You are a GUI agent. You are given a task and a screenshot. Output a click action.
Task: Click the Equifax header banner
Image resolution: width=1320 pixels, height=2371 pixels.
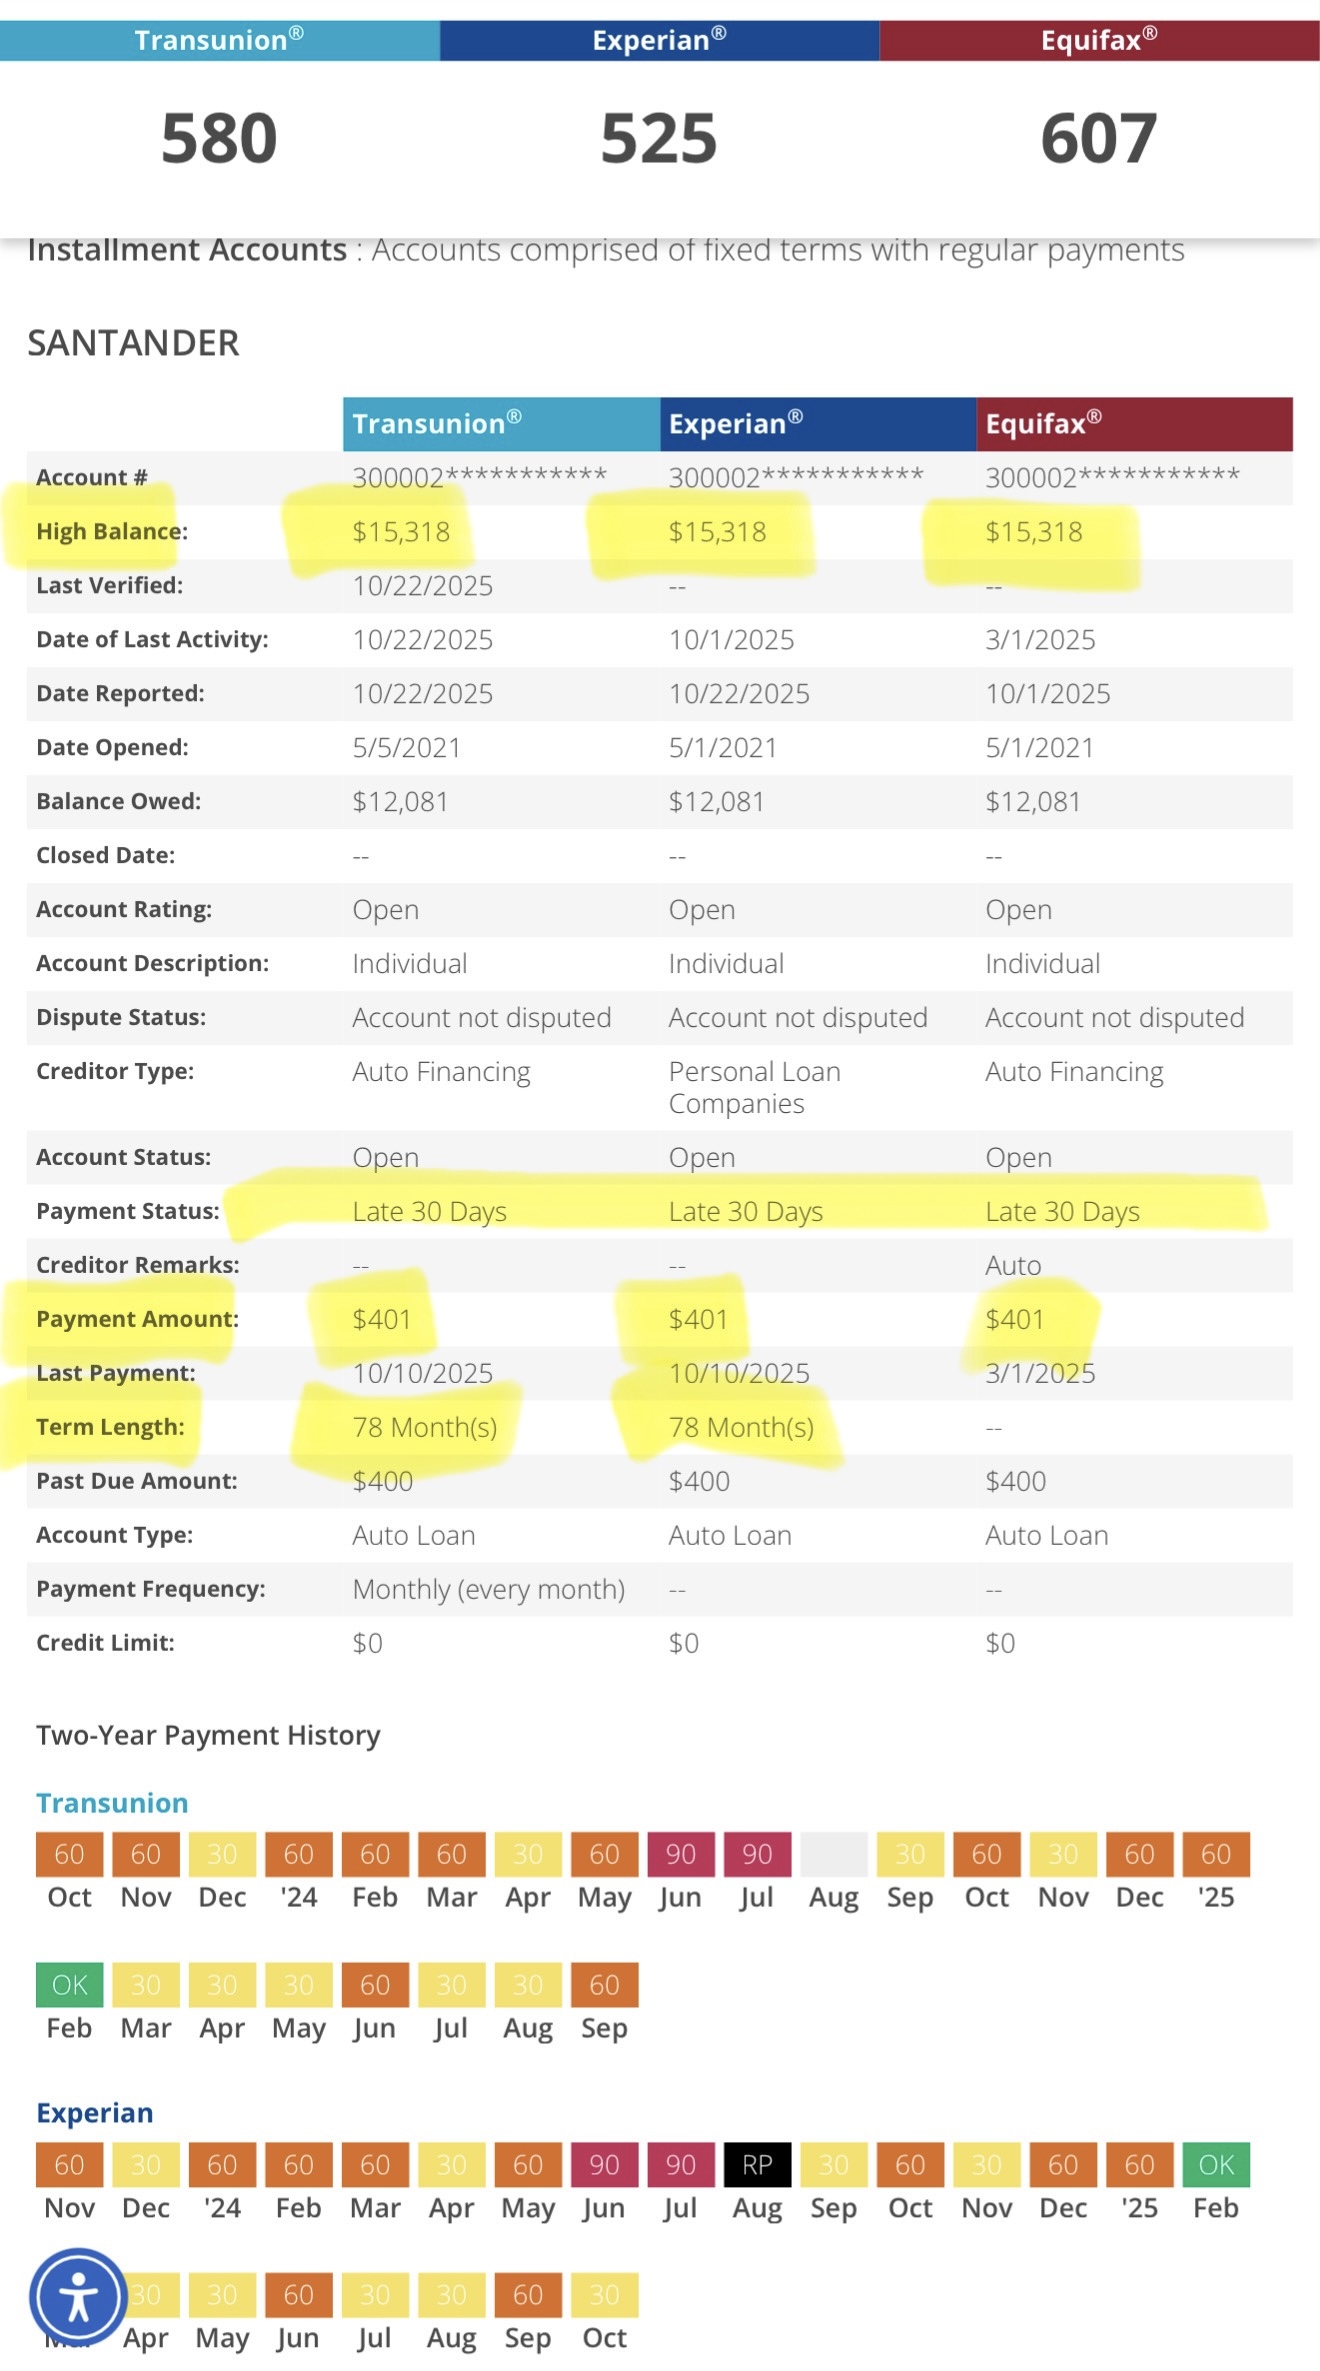tap(1100, 40)
